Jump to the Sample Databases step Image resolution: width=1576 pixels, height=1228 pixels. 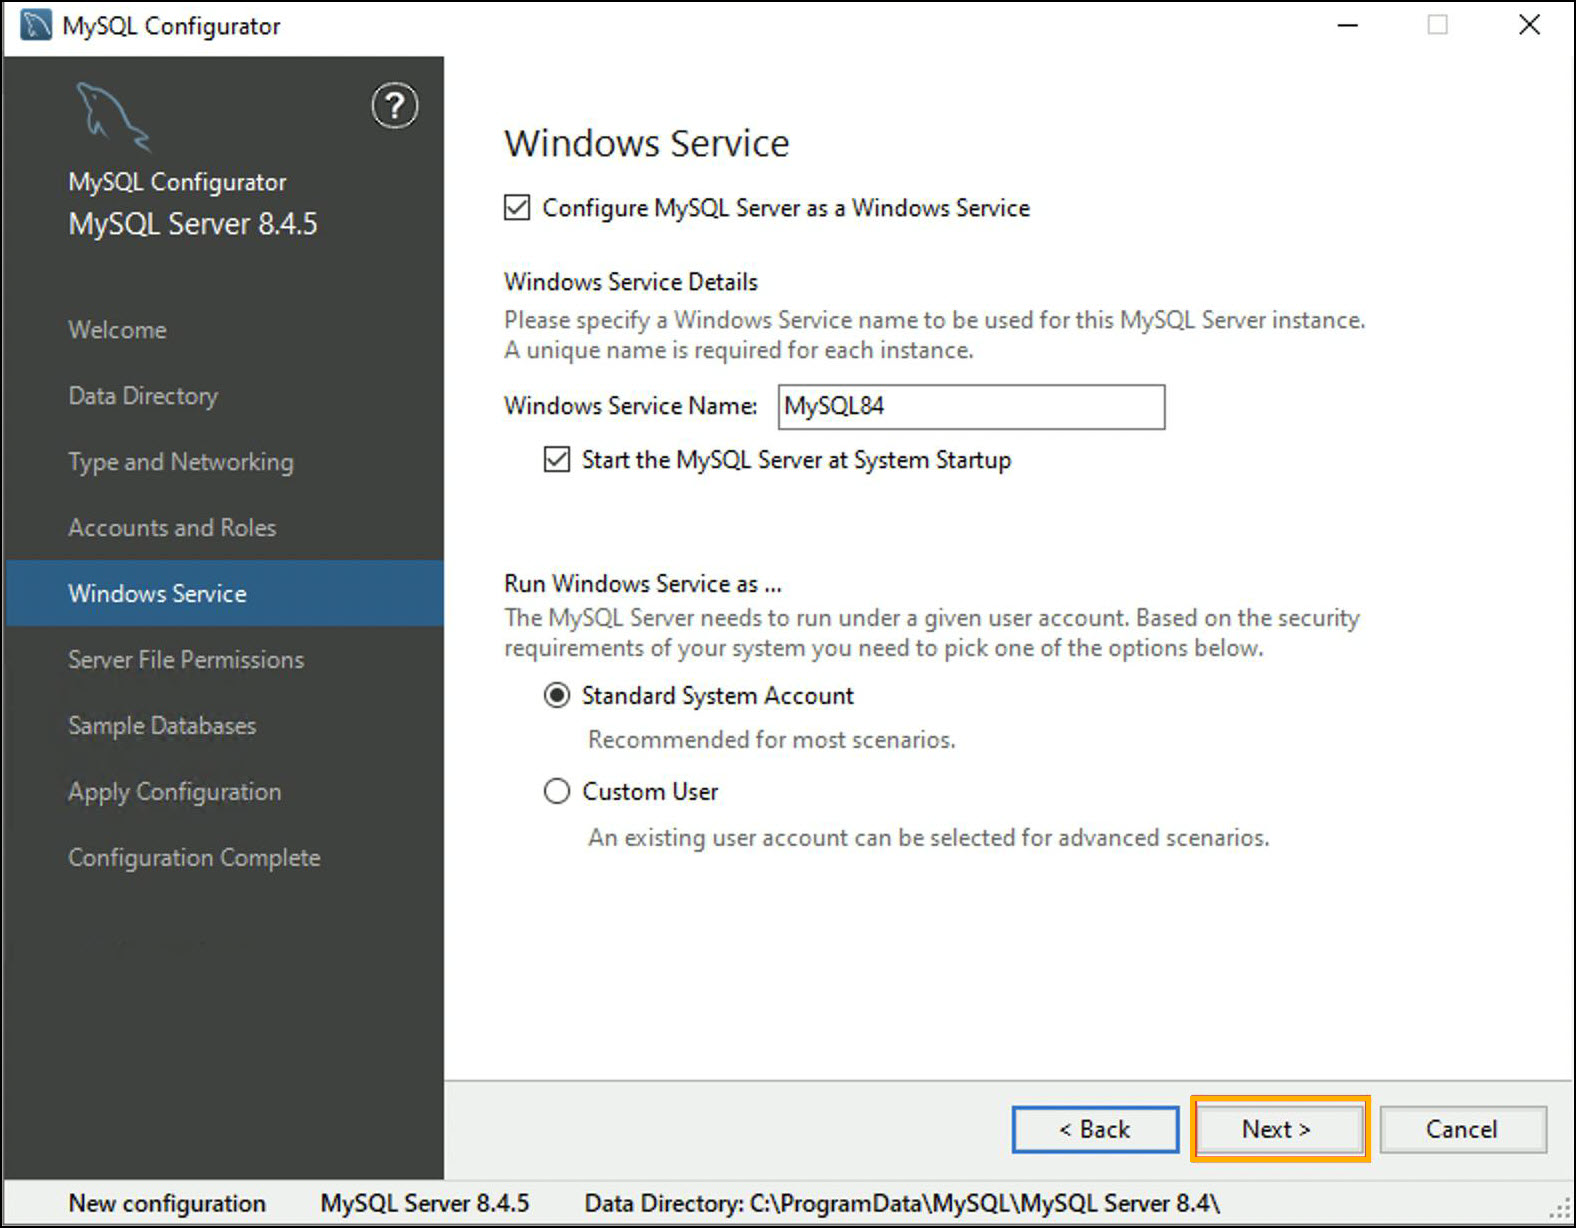[162, 726]
